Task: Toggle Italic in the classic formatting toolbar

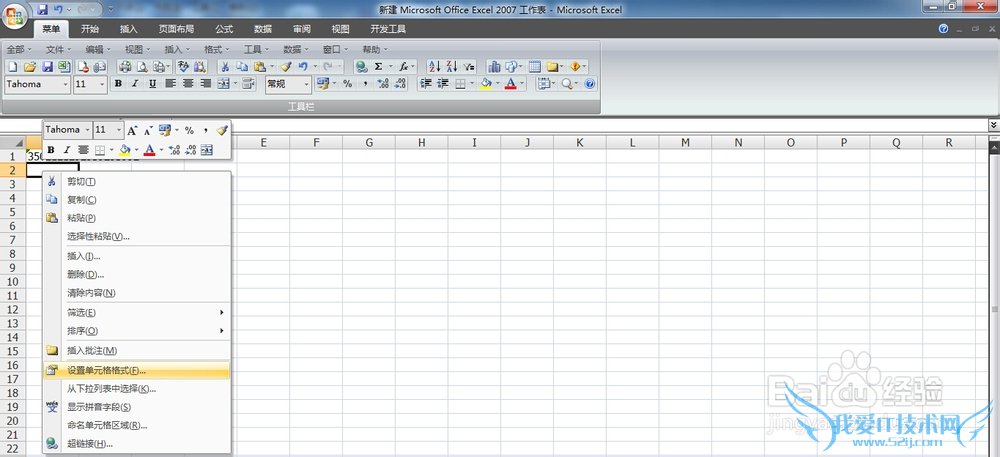Action: pyautogui.click(x=135, y=84)
